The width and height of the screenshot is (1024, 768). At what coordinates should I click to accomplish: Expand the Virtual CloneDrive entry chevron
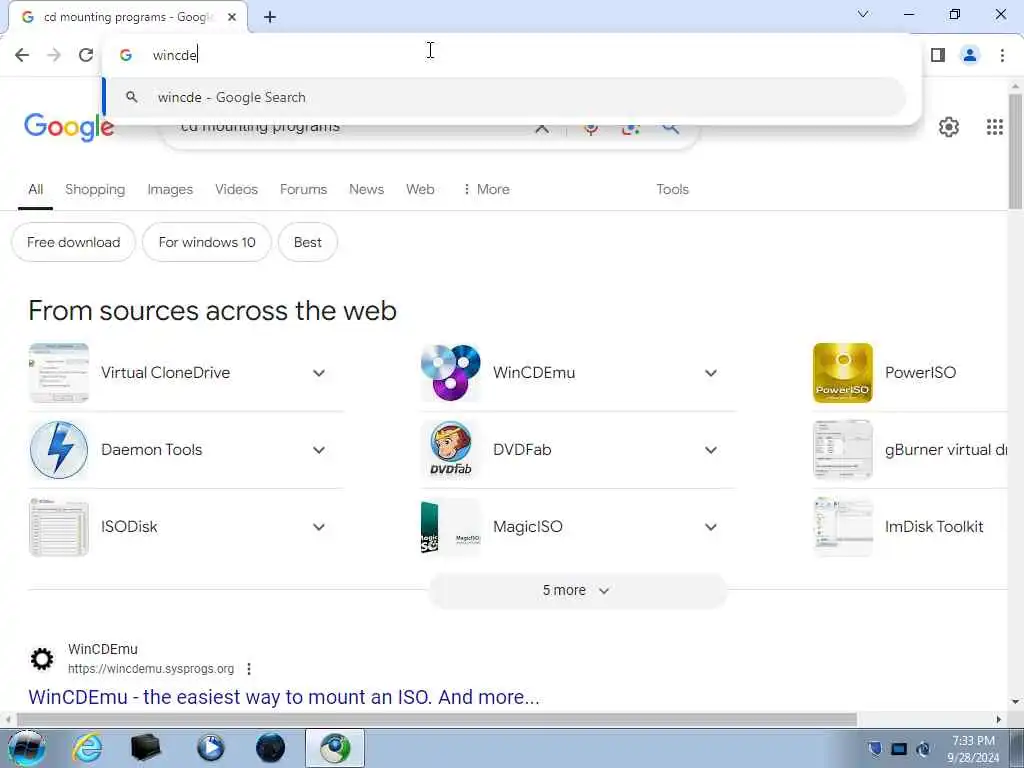click(x=319, y=374)
